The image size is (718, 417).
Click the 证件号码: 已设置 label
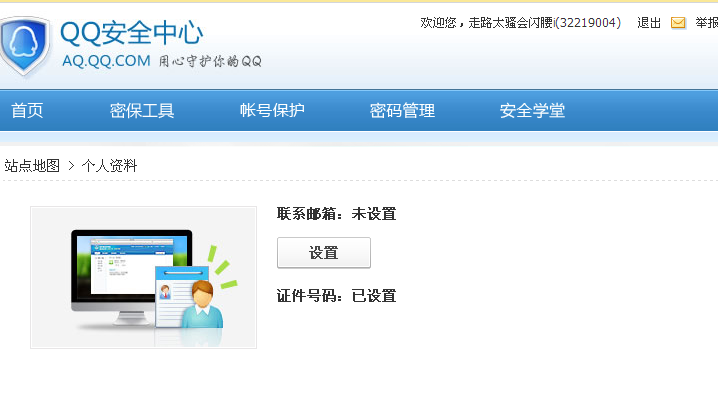[x=337, y=296]
